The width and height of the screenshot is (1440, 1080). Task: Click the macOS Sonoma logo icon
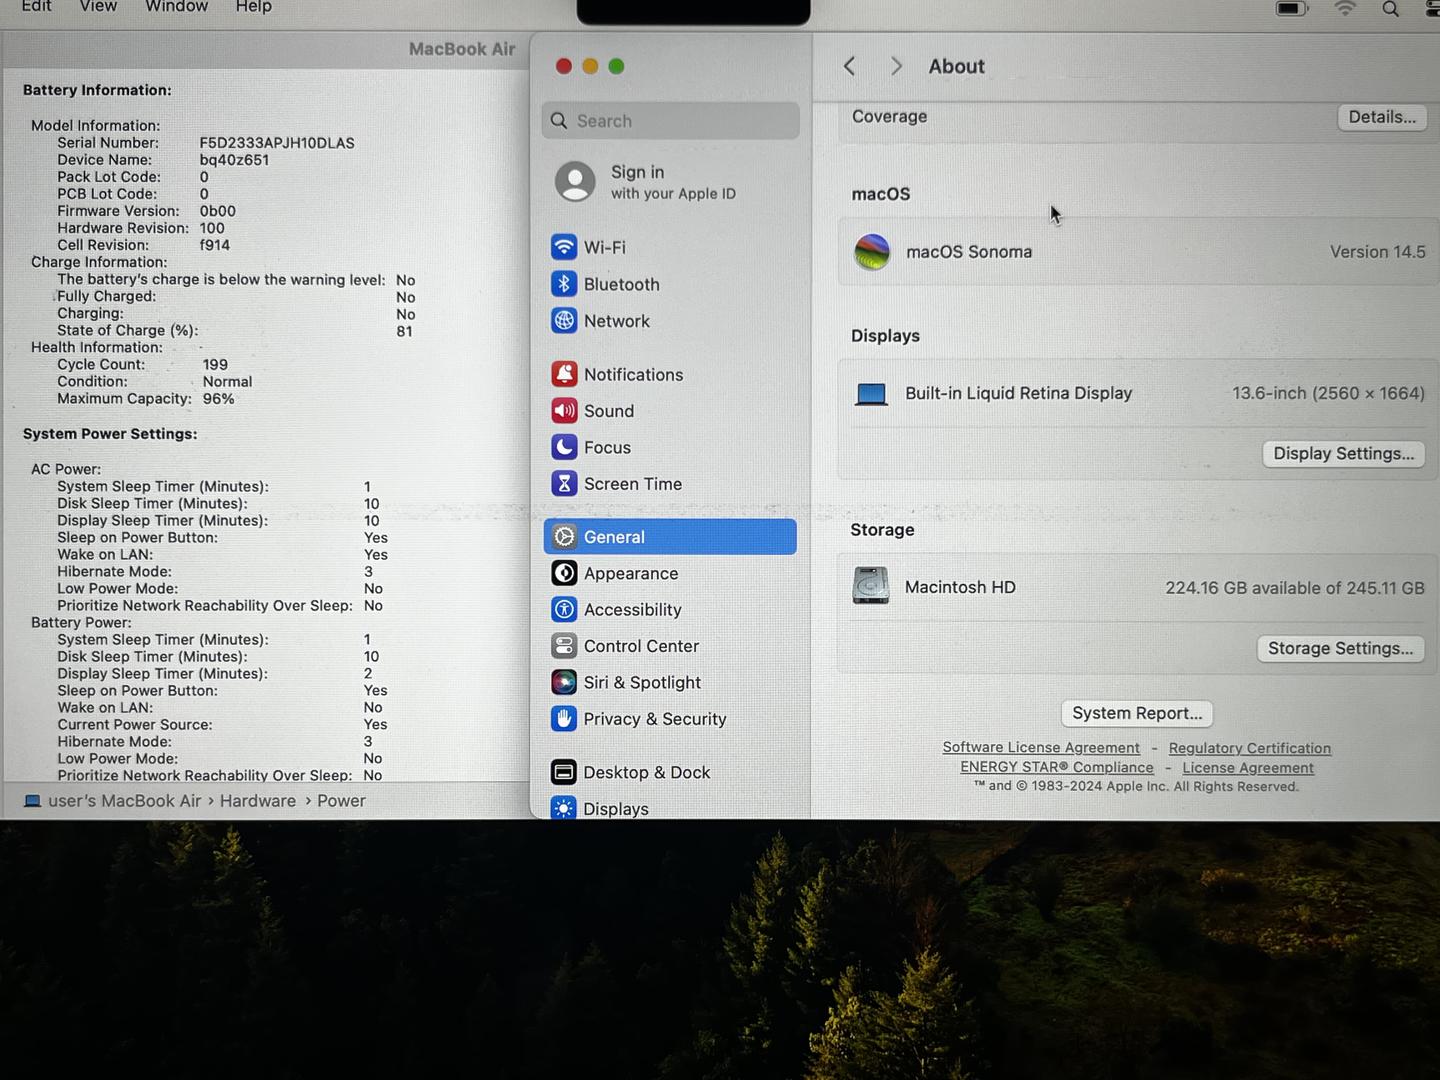pos(872,252)
